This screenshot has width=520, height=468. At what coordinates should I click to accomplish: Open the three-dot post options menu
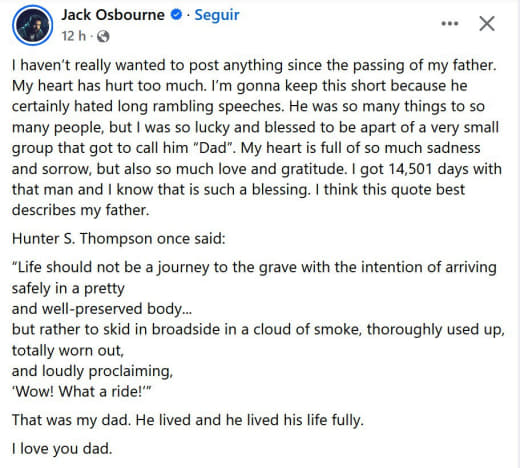click(450, 23)
